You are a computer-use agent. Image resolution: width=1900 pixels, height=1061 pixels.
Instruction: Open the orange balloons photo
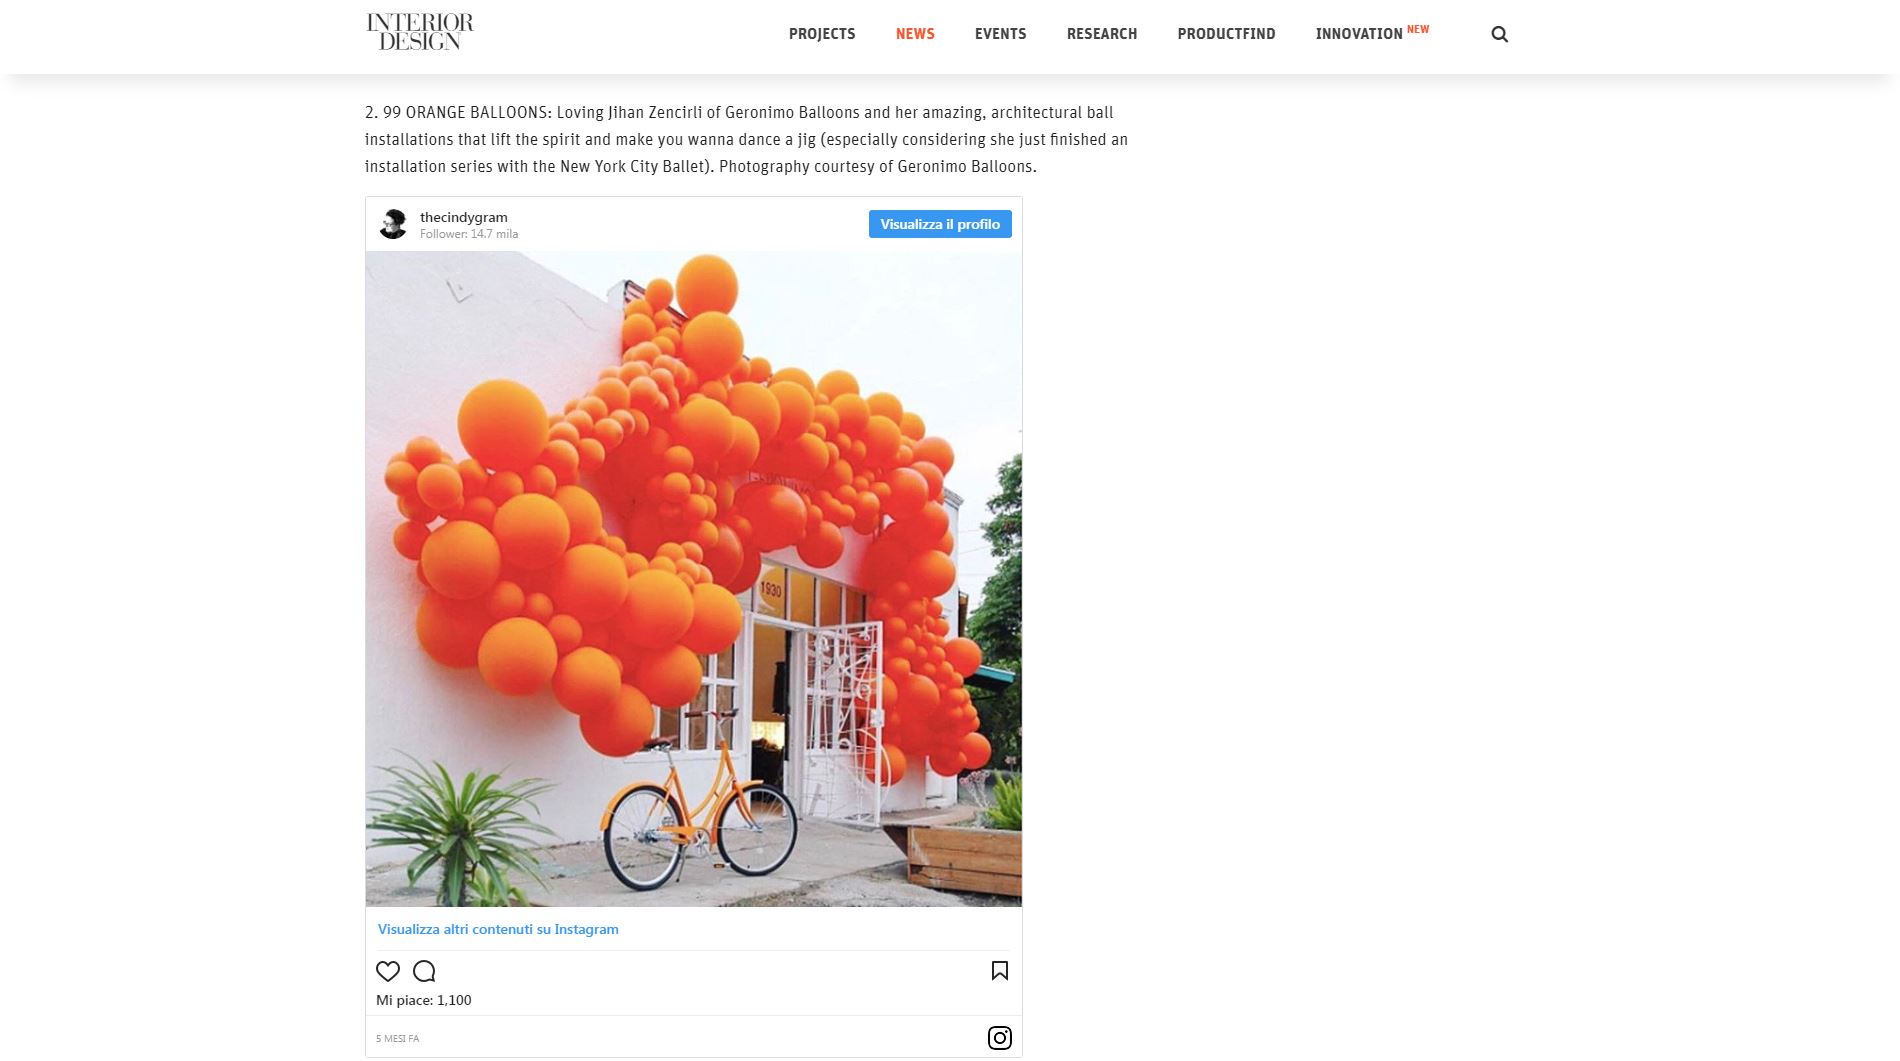click(x=694, y=579)
